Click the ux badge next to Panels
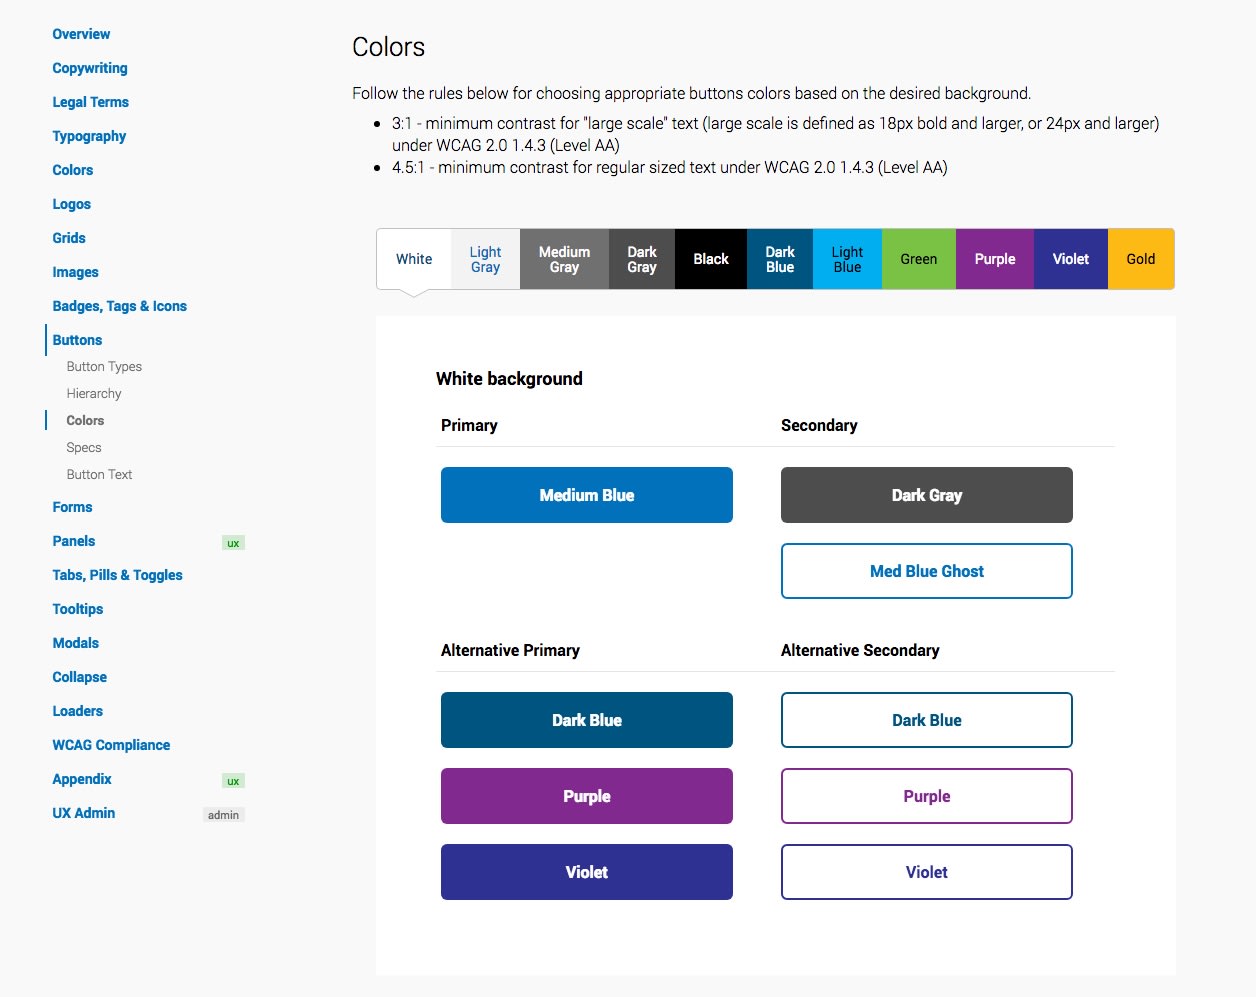1256x997 pixels. pyautogui.click(x=233, y=543)
